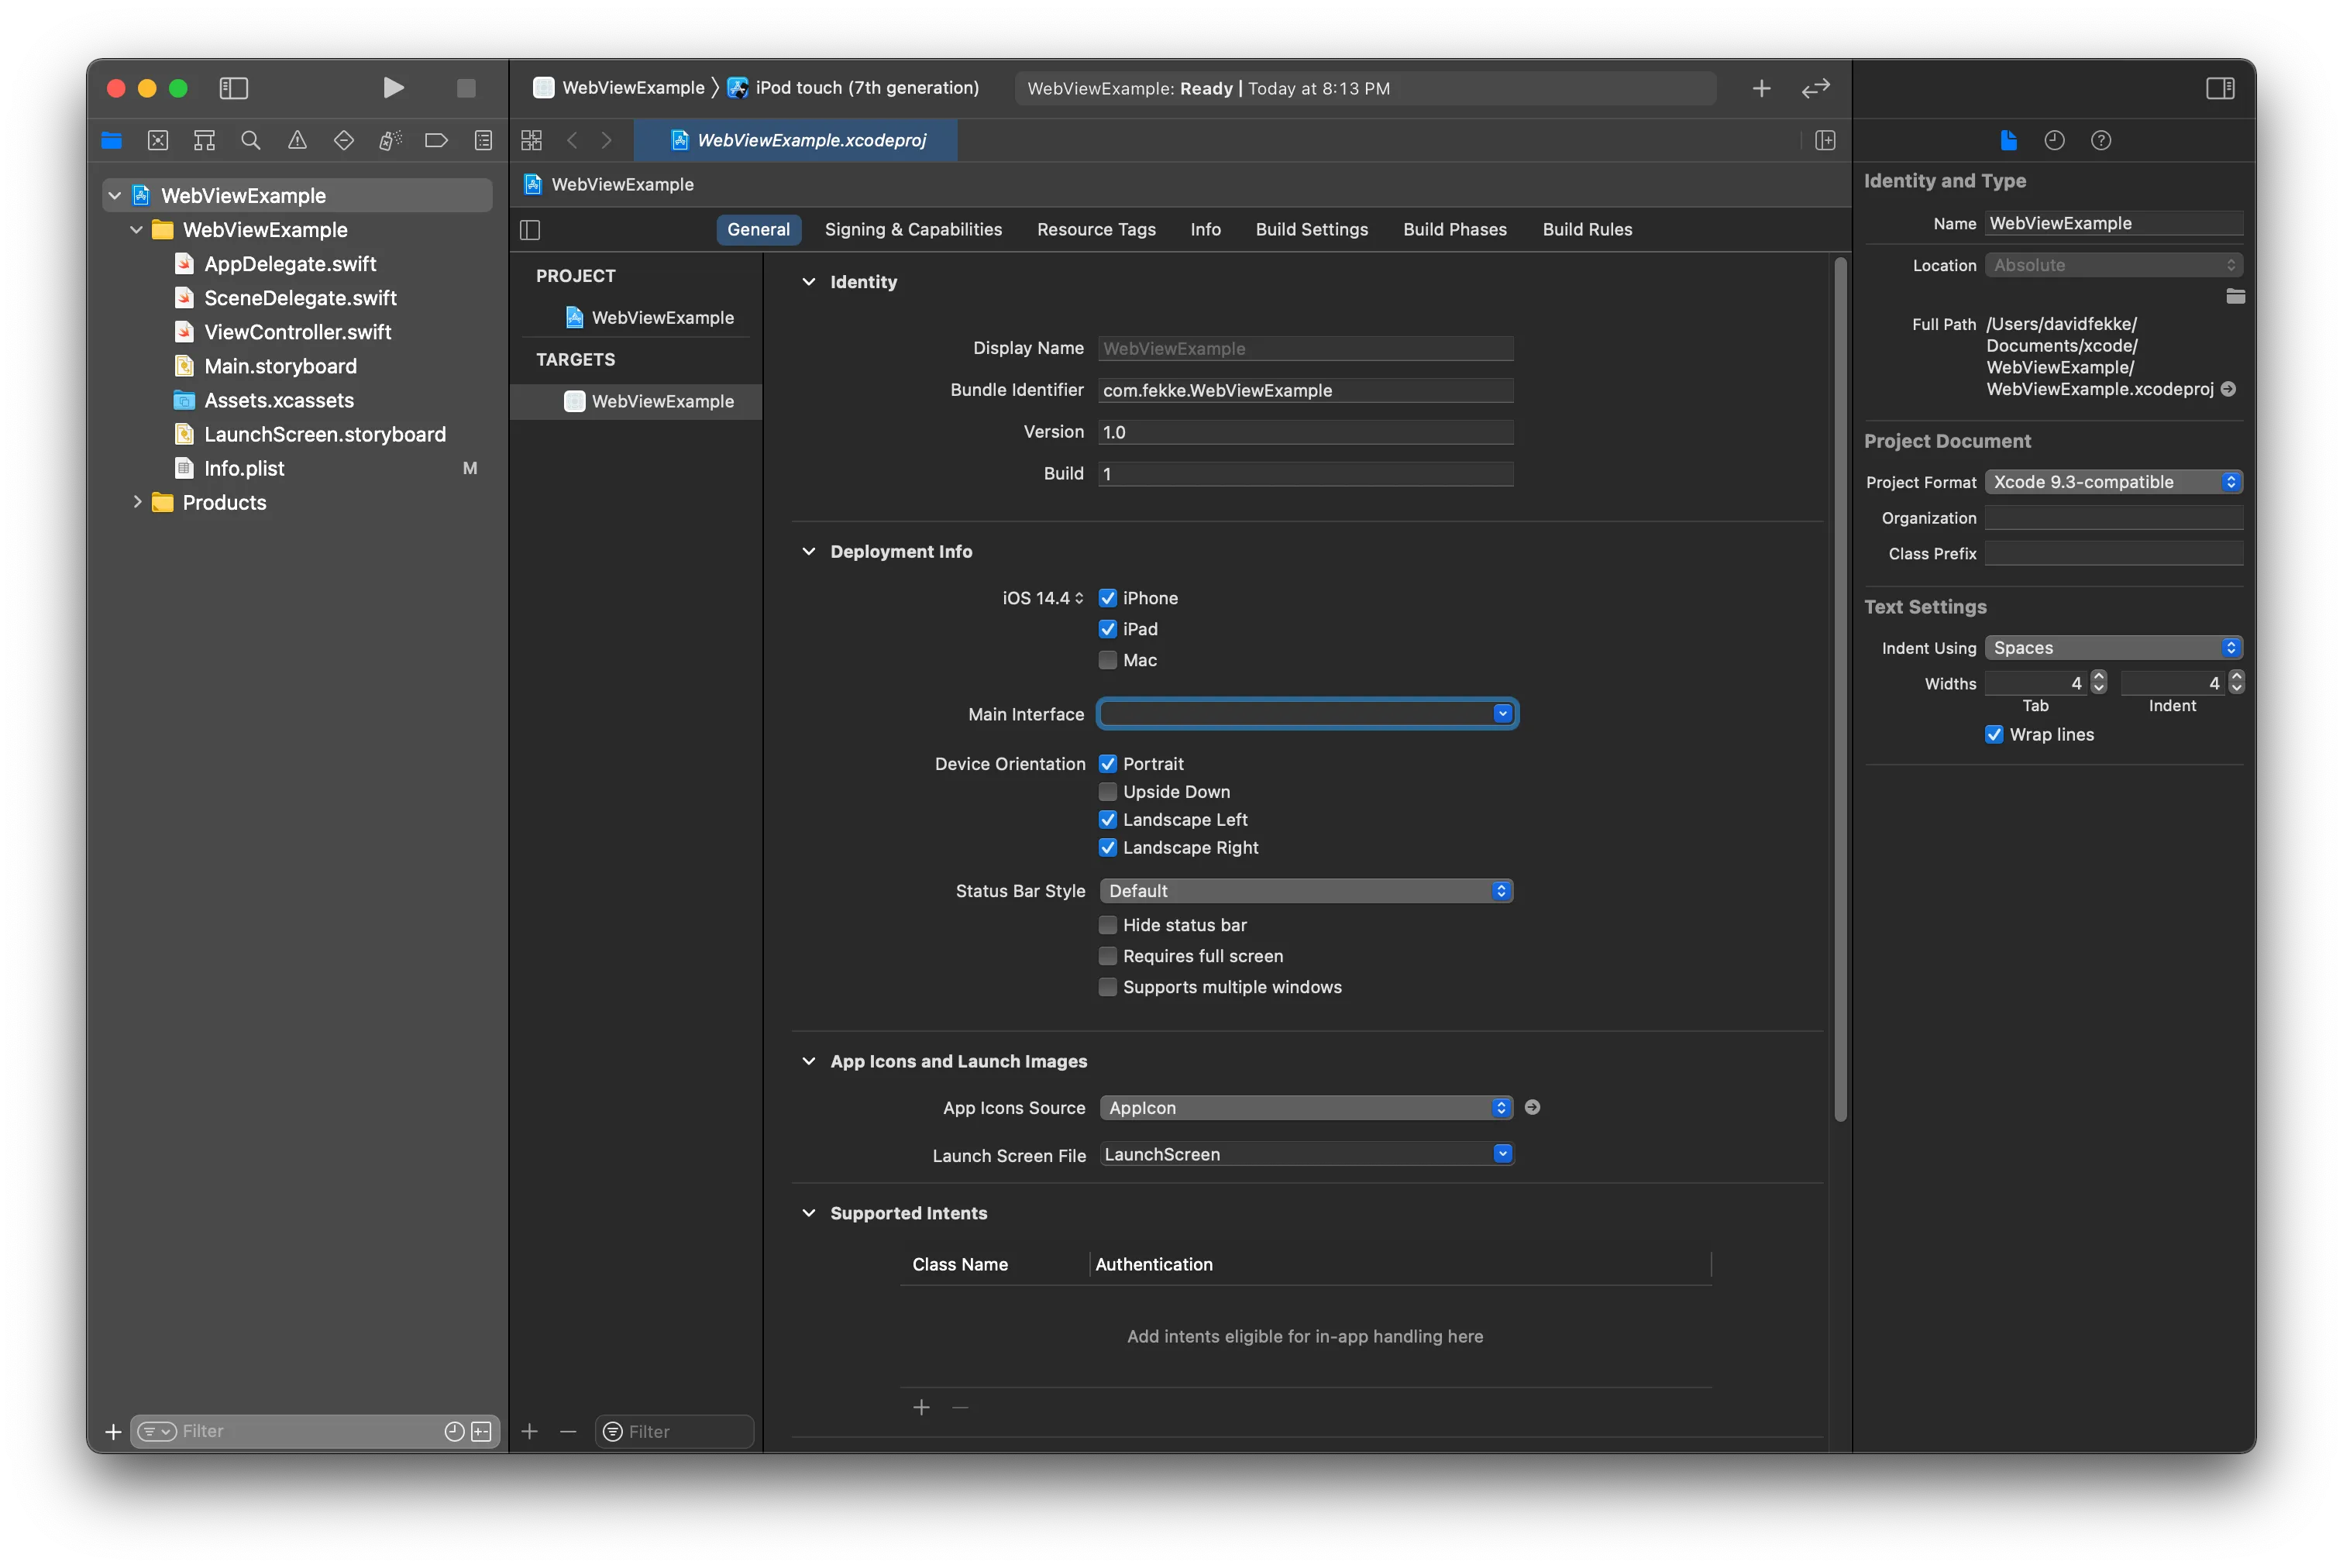Enable Supports multiple windows
The width and height of the screenshot is (2343, 1568).
coord(1107,987)
